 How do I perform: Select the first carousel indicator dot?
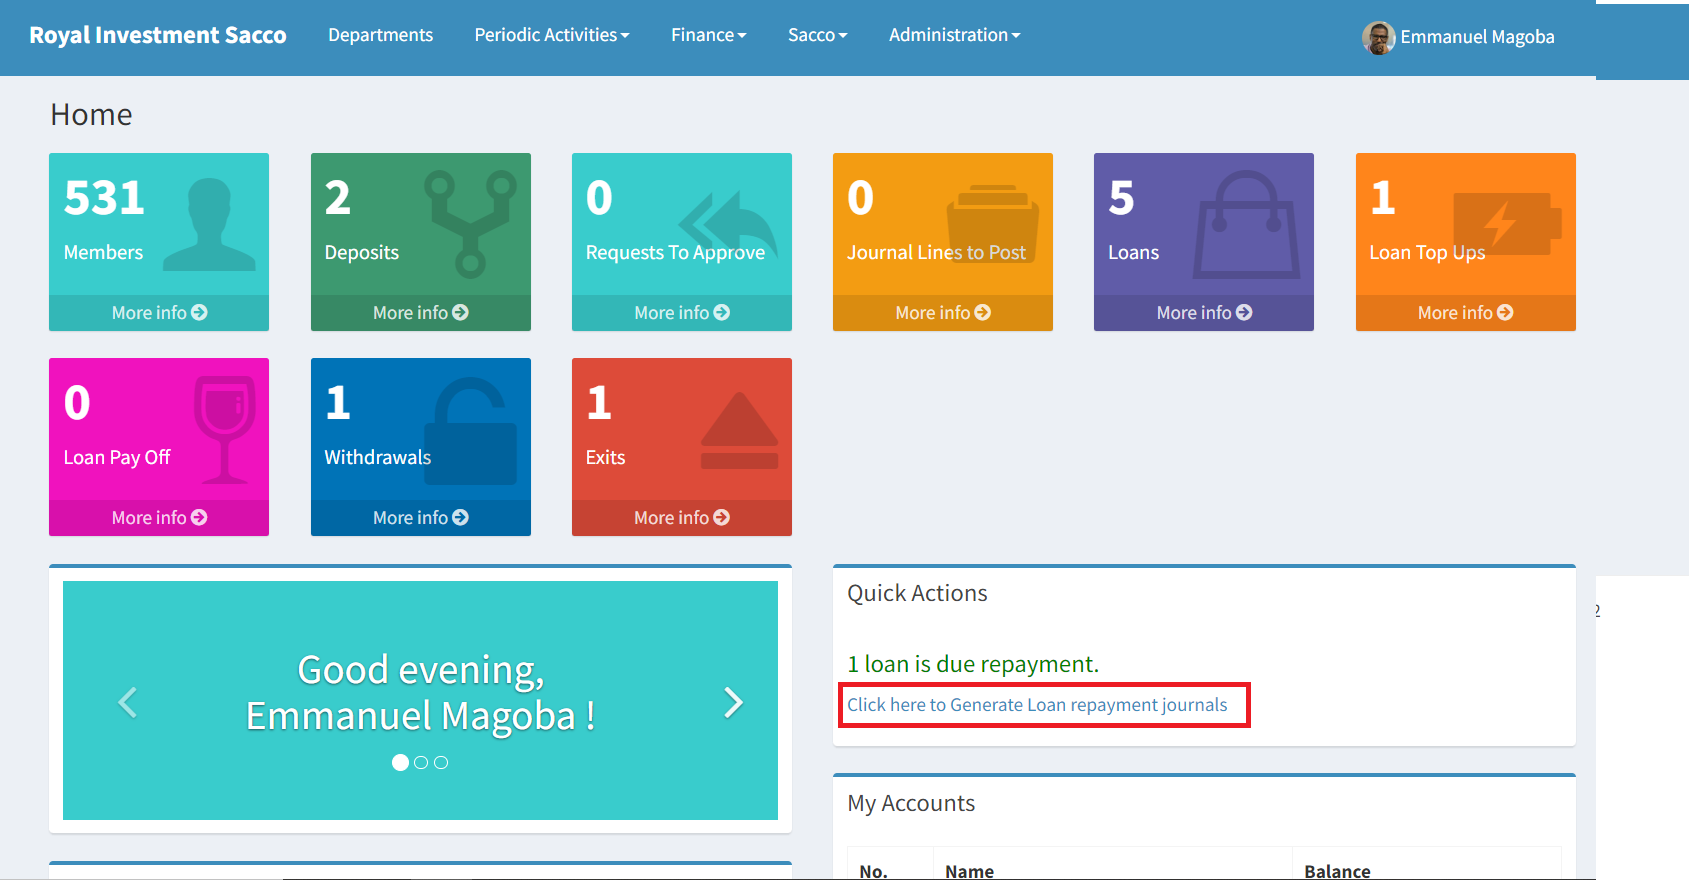click(x=400, y=762)
